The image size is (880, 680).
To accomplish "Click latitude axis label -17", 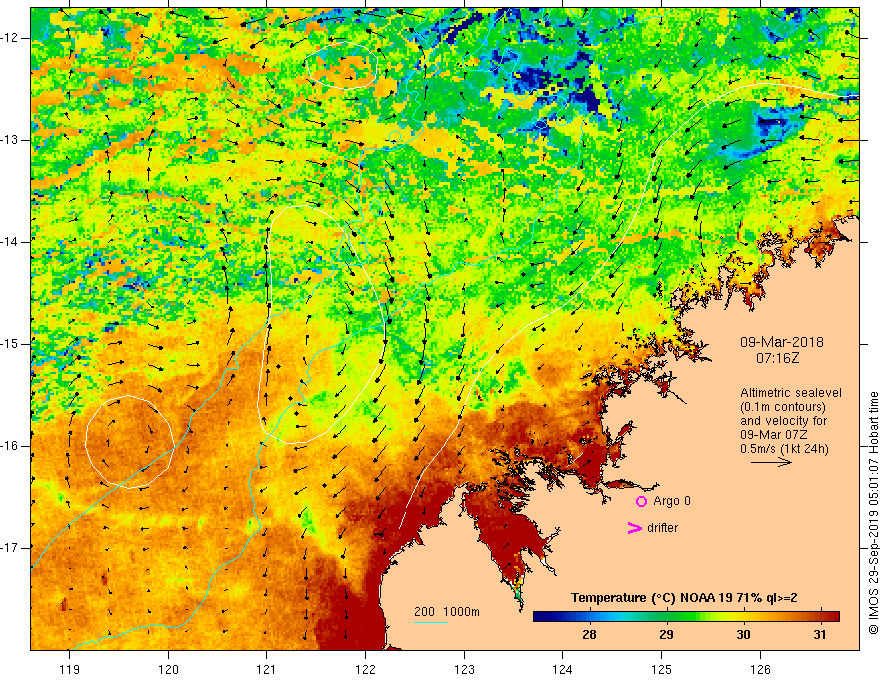I will click(11, 548).
